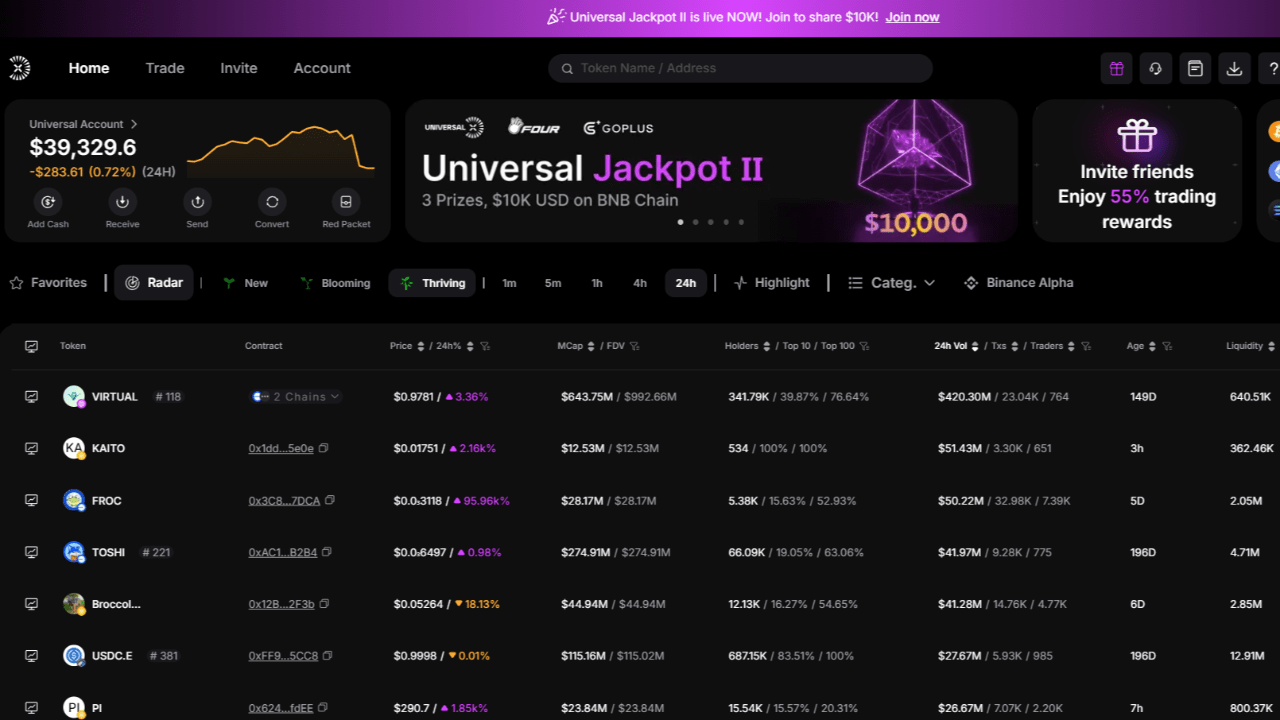Click the Red Packet icon
The height and width of the screenshot is (720, 1280).
[x=346, y=201]
